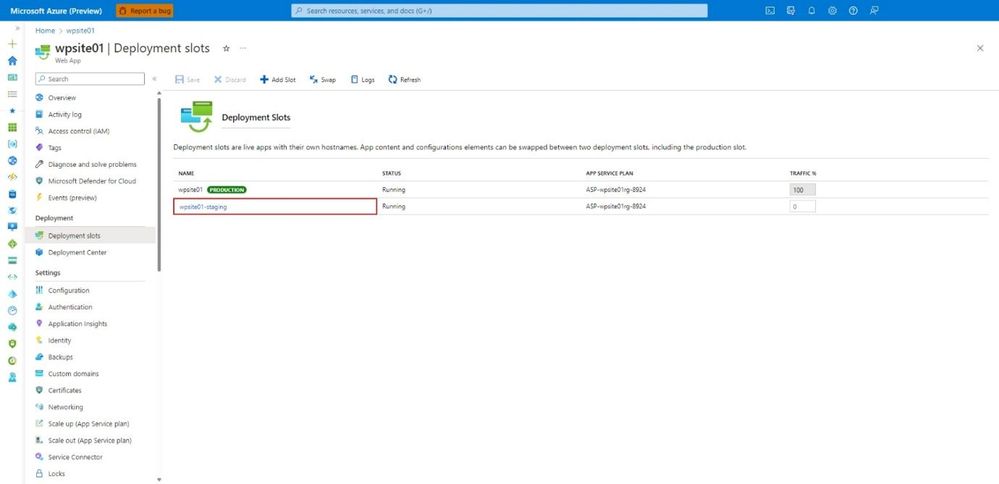
Task: Click Favorites star icon in left rail
Action: [12, 111]
